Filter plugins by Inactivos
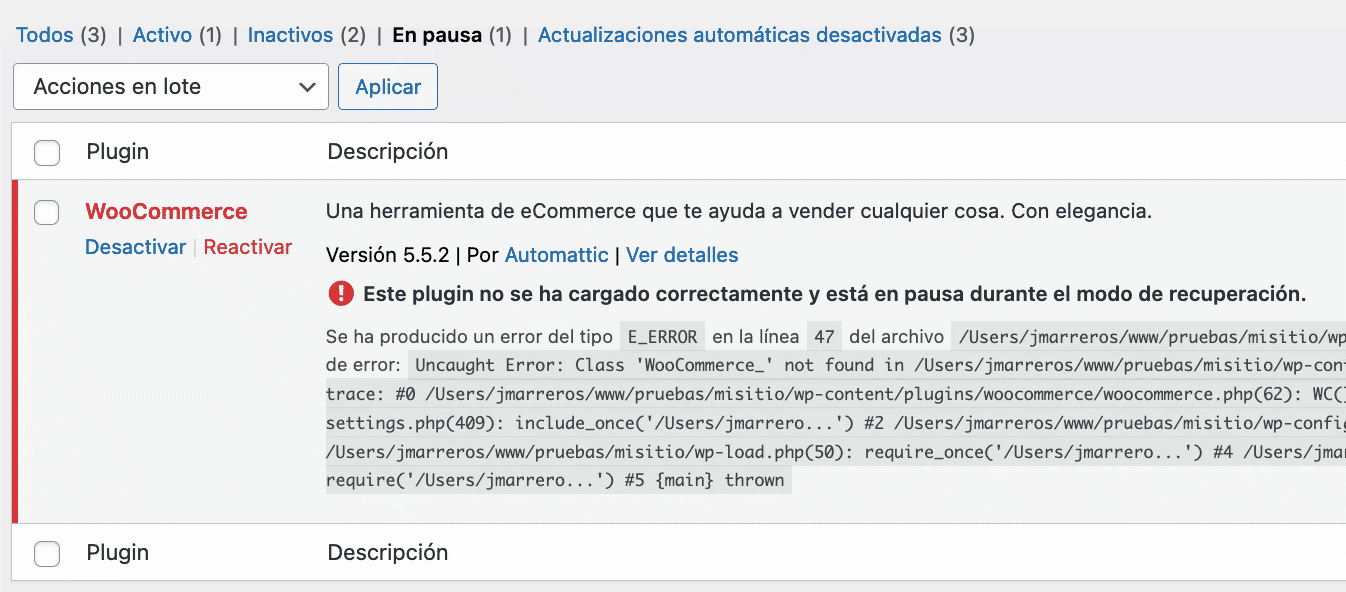This screenshot has width=1346, height=592. tap(290, 35)
